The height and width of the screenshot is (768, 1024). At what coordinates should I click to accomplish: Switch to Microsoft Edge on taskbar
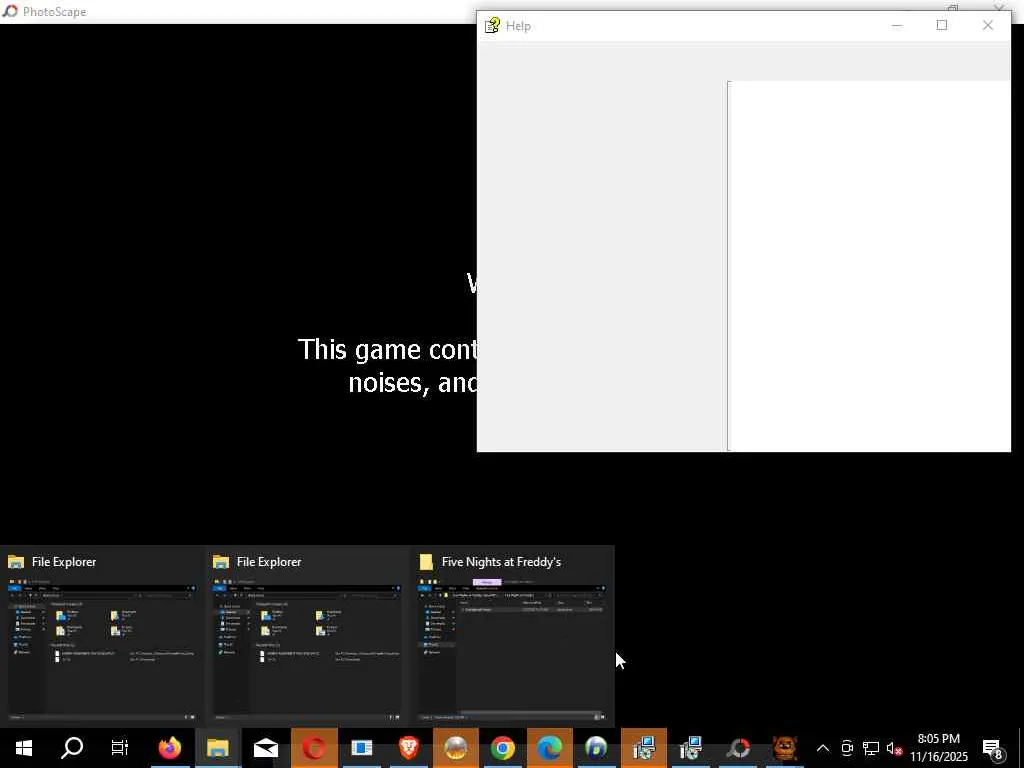(550, 748)
